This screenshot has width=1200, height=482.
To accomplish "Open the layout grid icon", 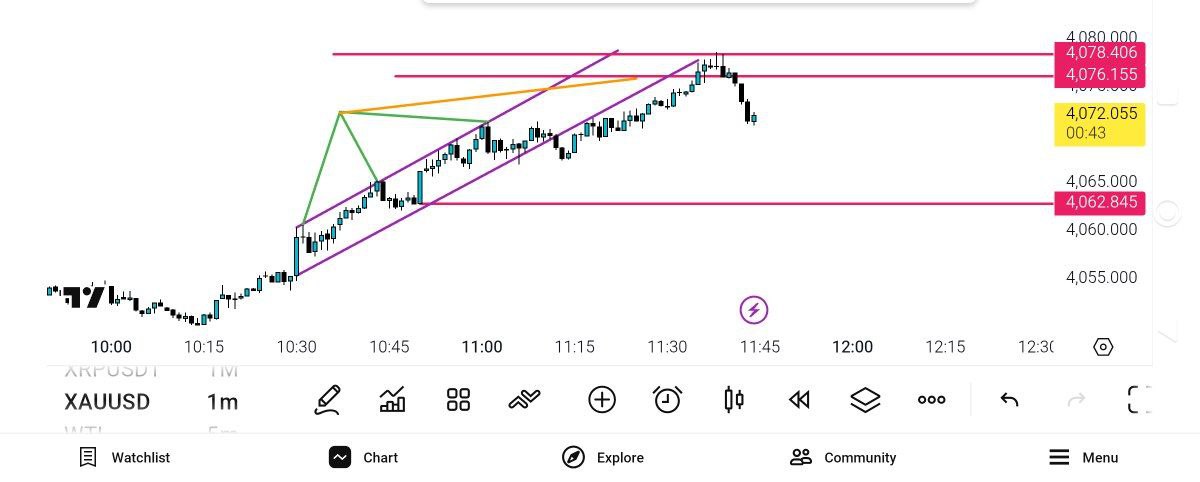I will [x=458, y=401].
